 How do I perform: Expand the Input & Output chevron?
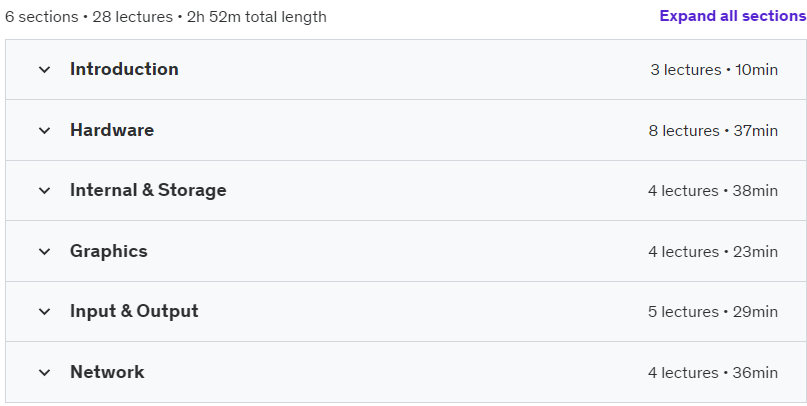pyautogui.click(x=45, y=311)
